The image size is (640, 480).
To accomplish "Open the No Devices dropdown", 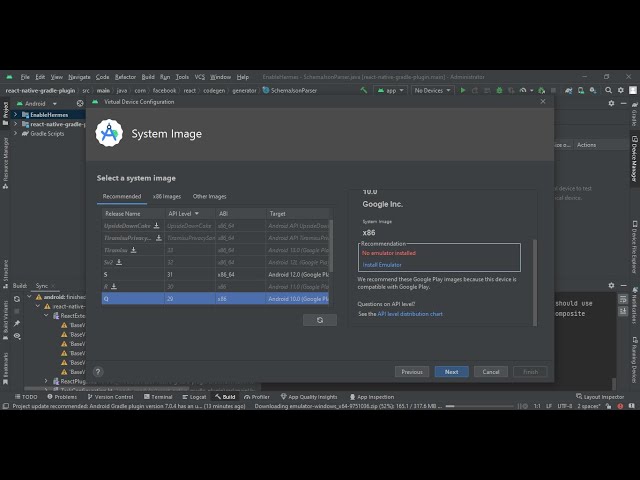I will pos(432,90).
